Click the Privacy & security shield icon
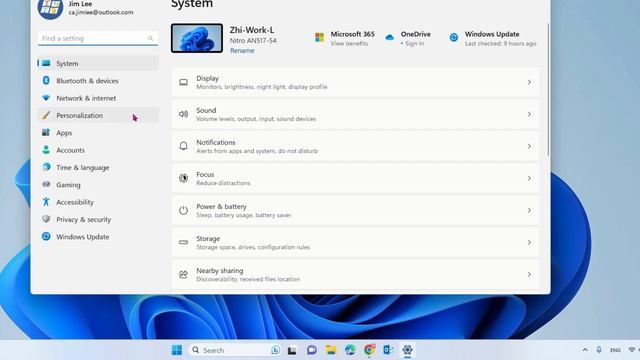The image size is (640, 360). point(46,219)
